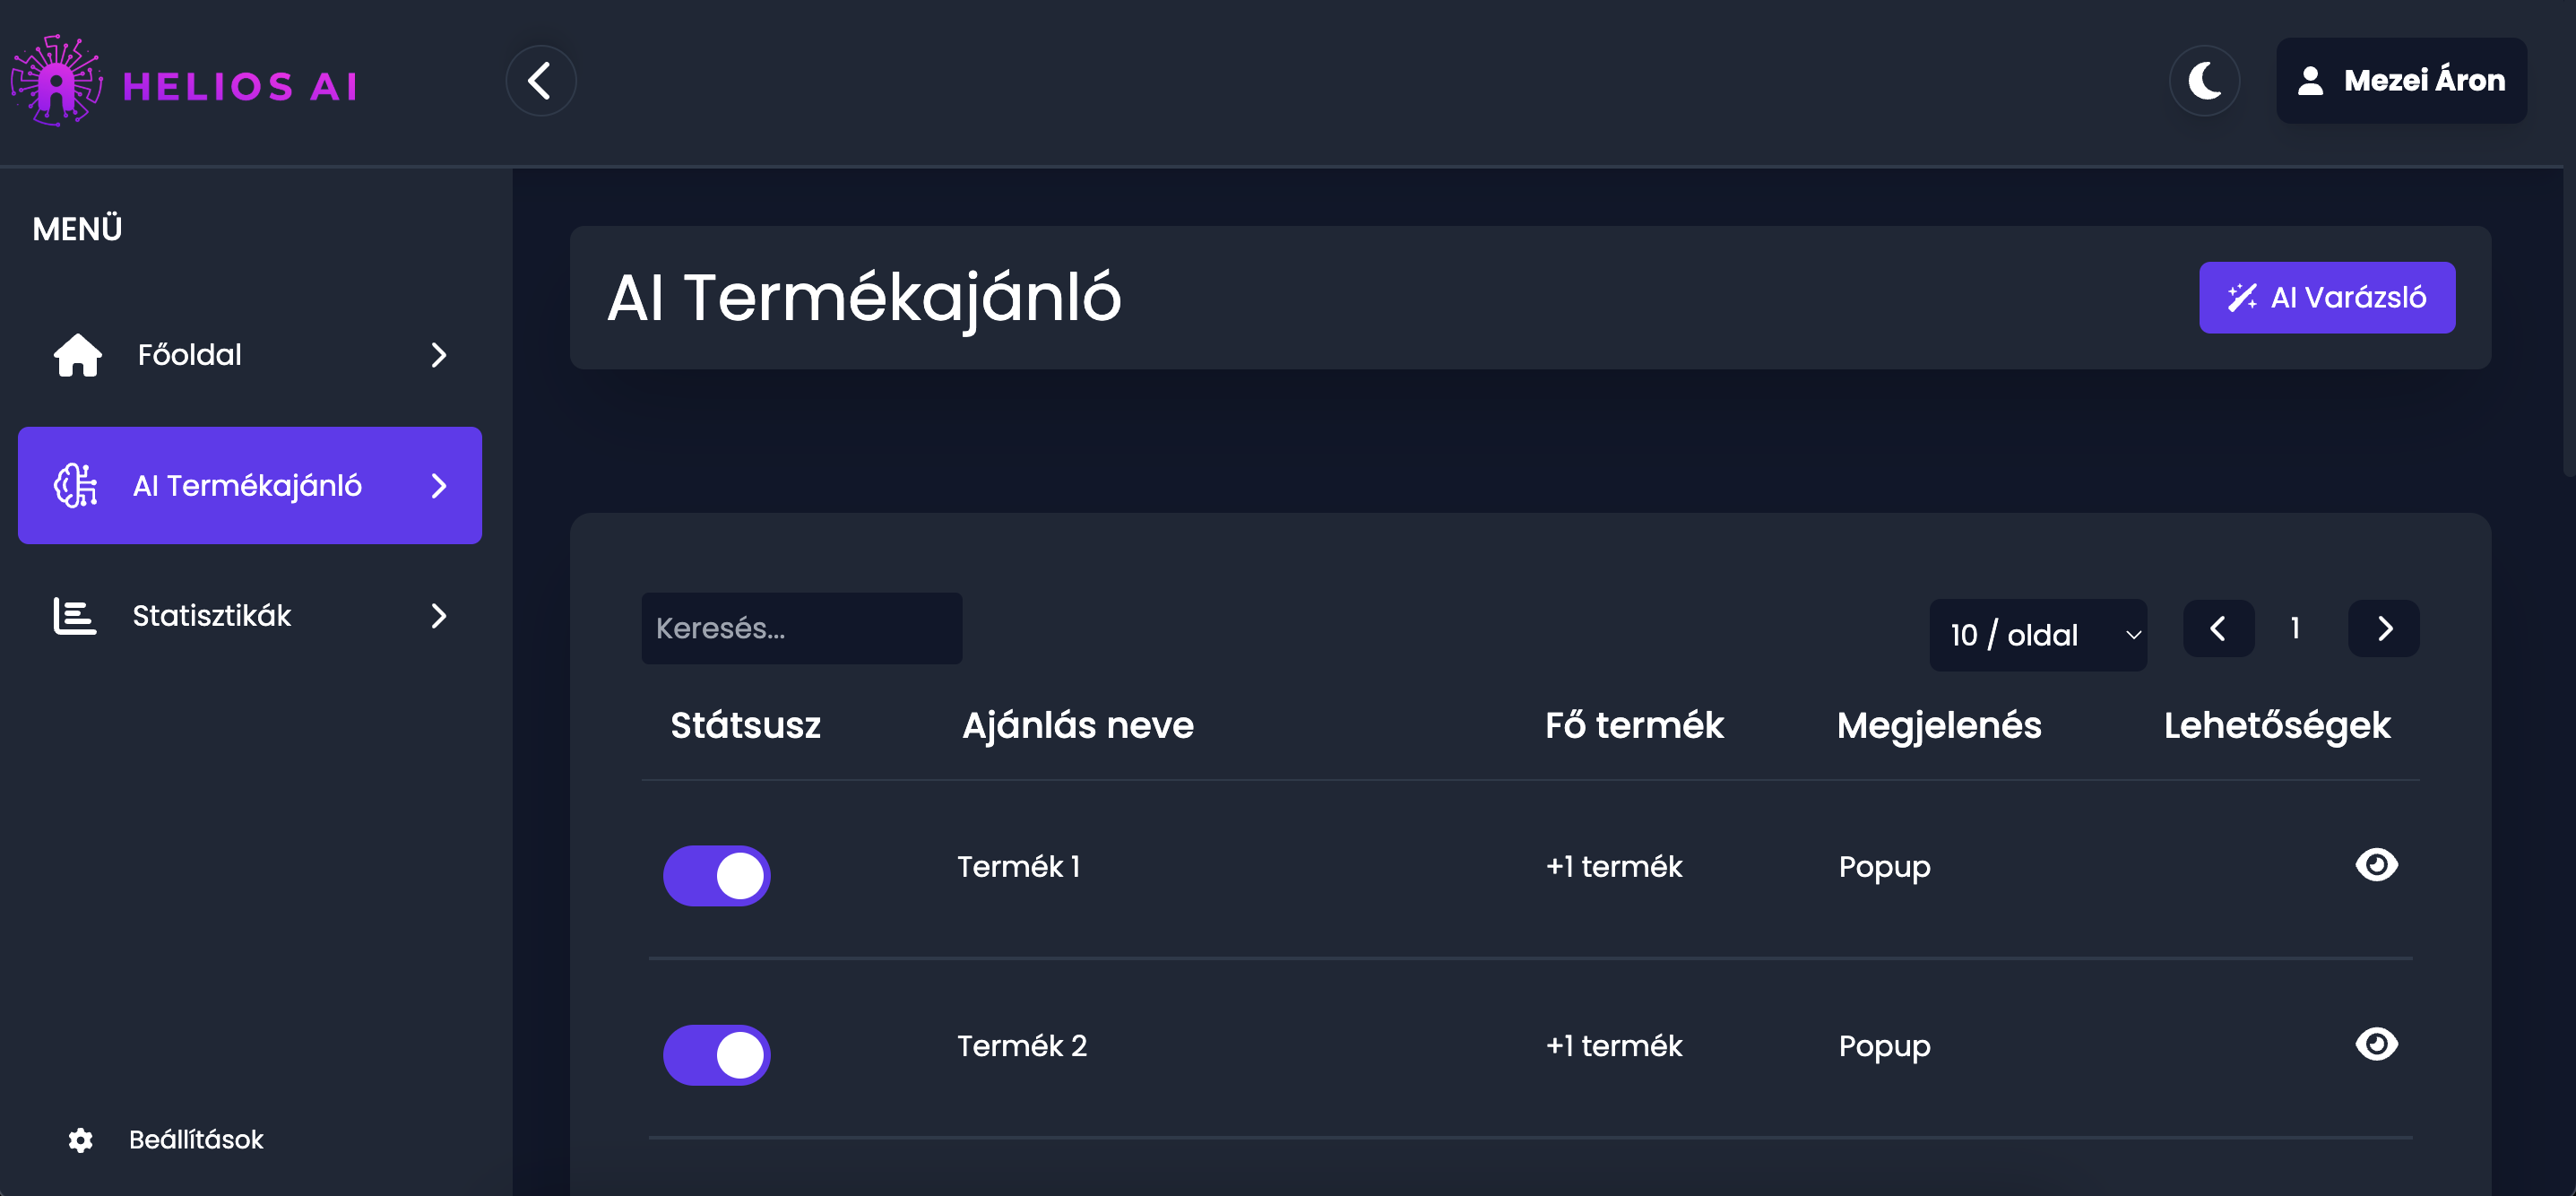Viewport: 2576px width, 1196px height.
Task: Go to next page in pagination
Action: [2384, 629]
